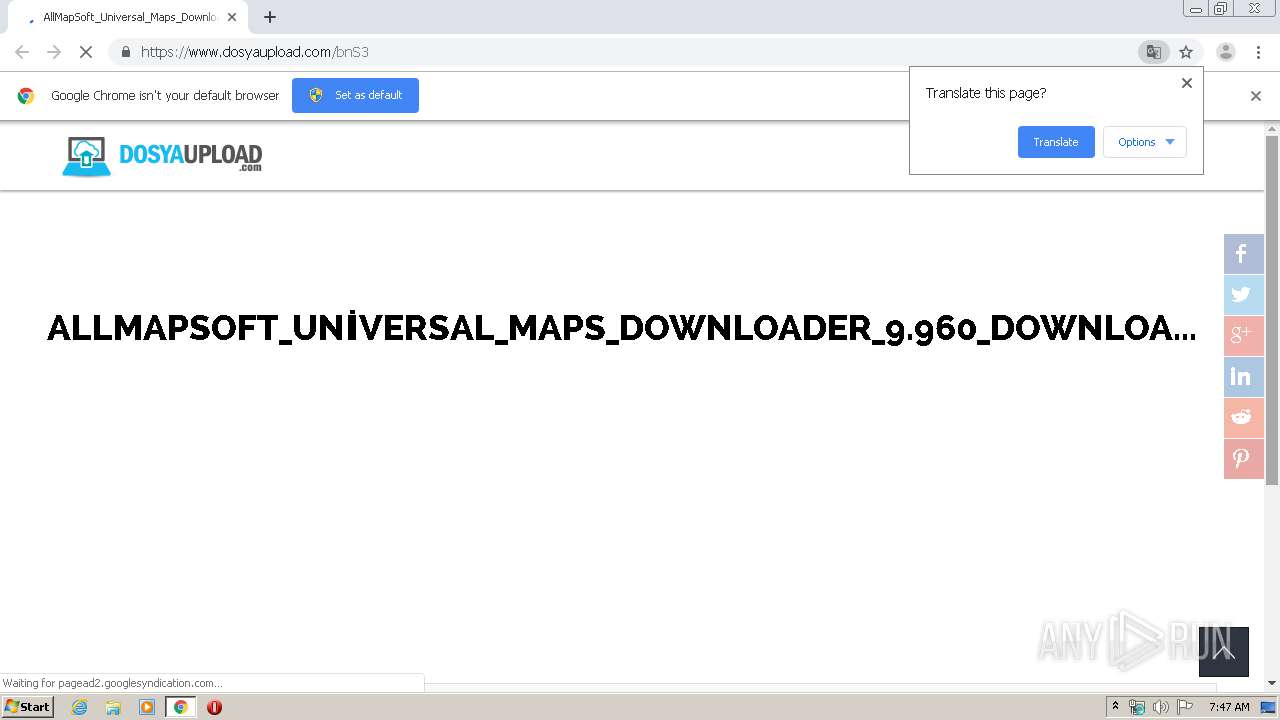Click the vertical page scrollbar
Viewport: 1280px width, 720px height.
pos(1272,310)
